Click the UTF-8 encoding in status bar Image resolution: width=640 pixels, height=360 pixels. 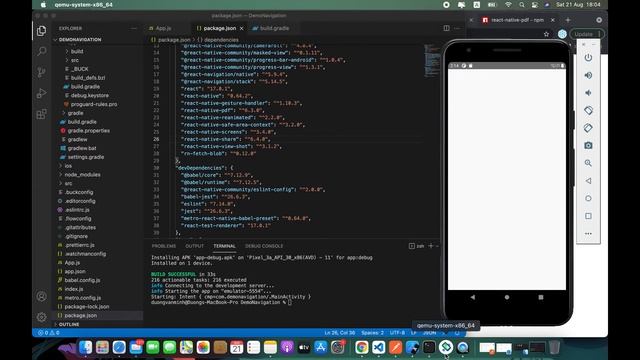tap(398, 333)
